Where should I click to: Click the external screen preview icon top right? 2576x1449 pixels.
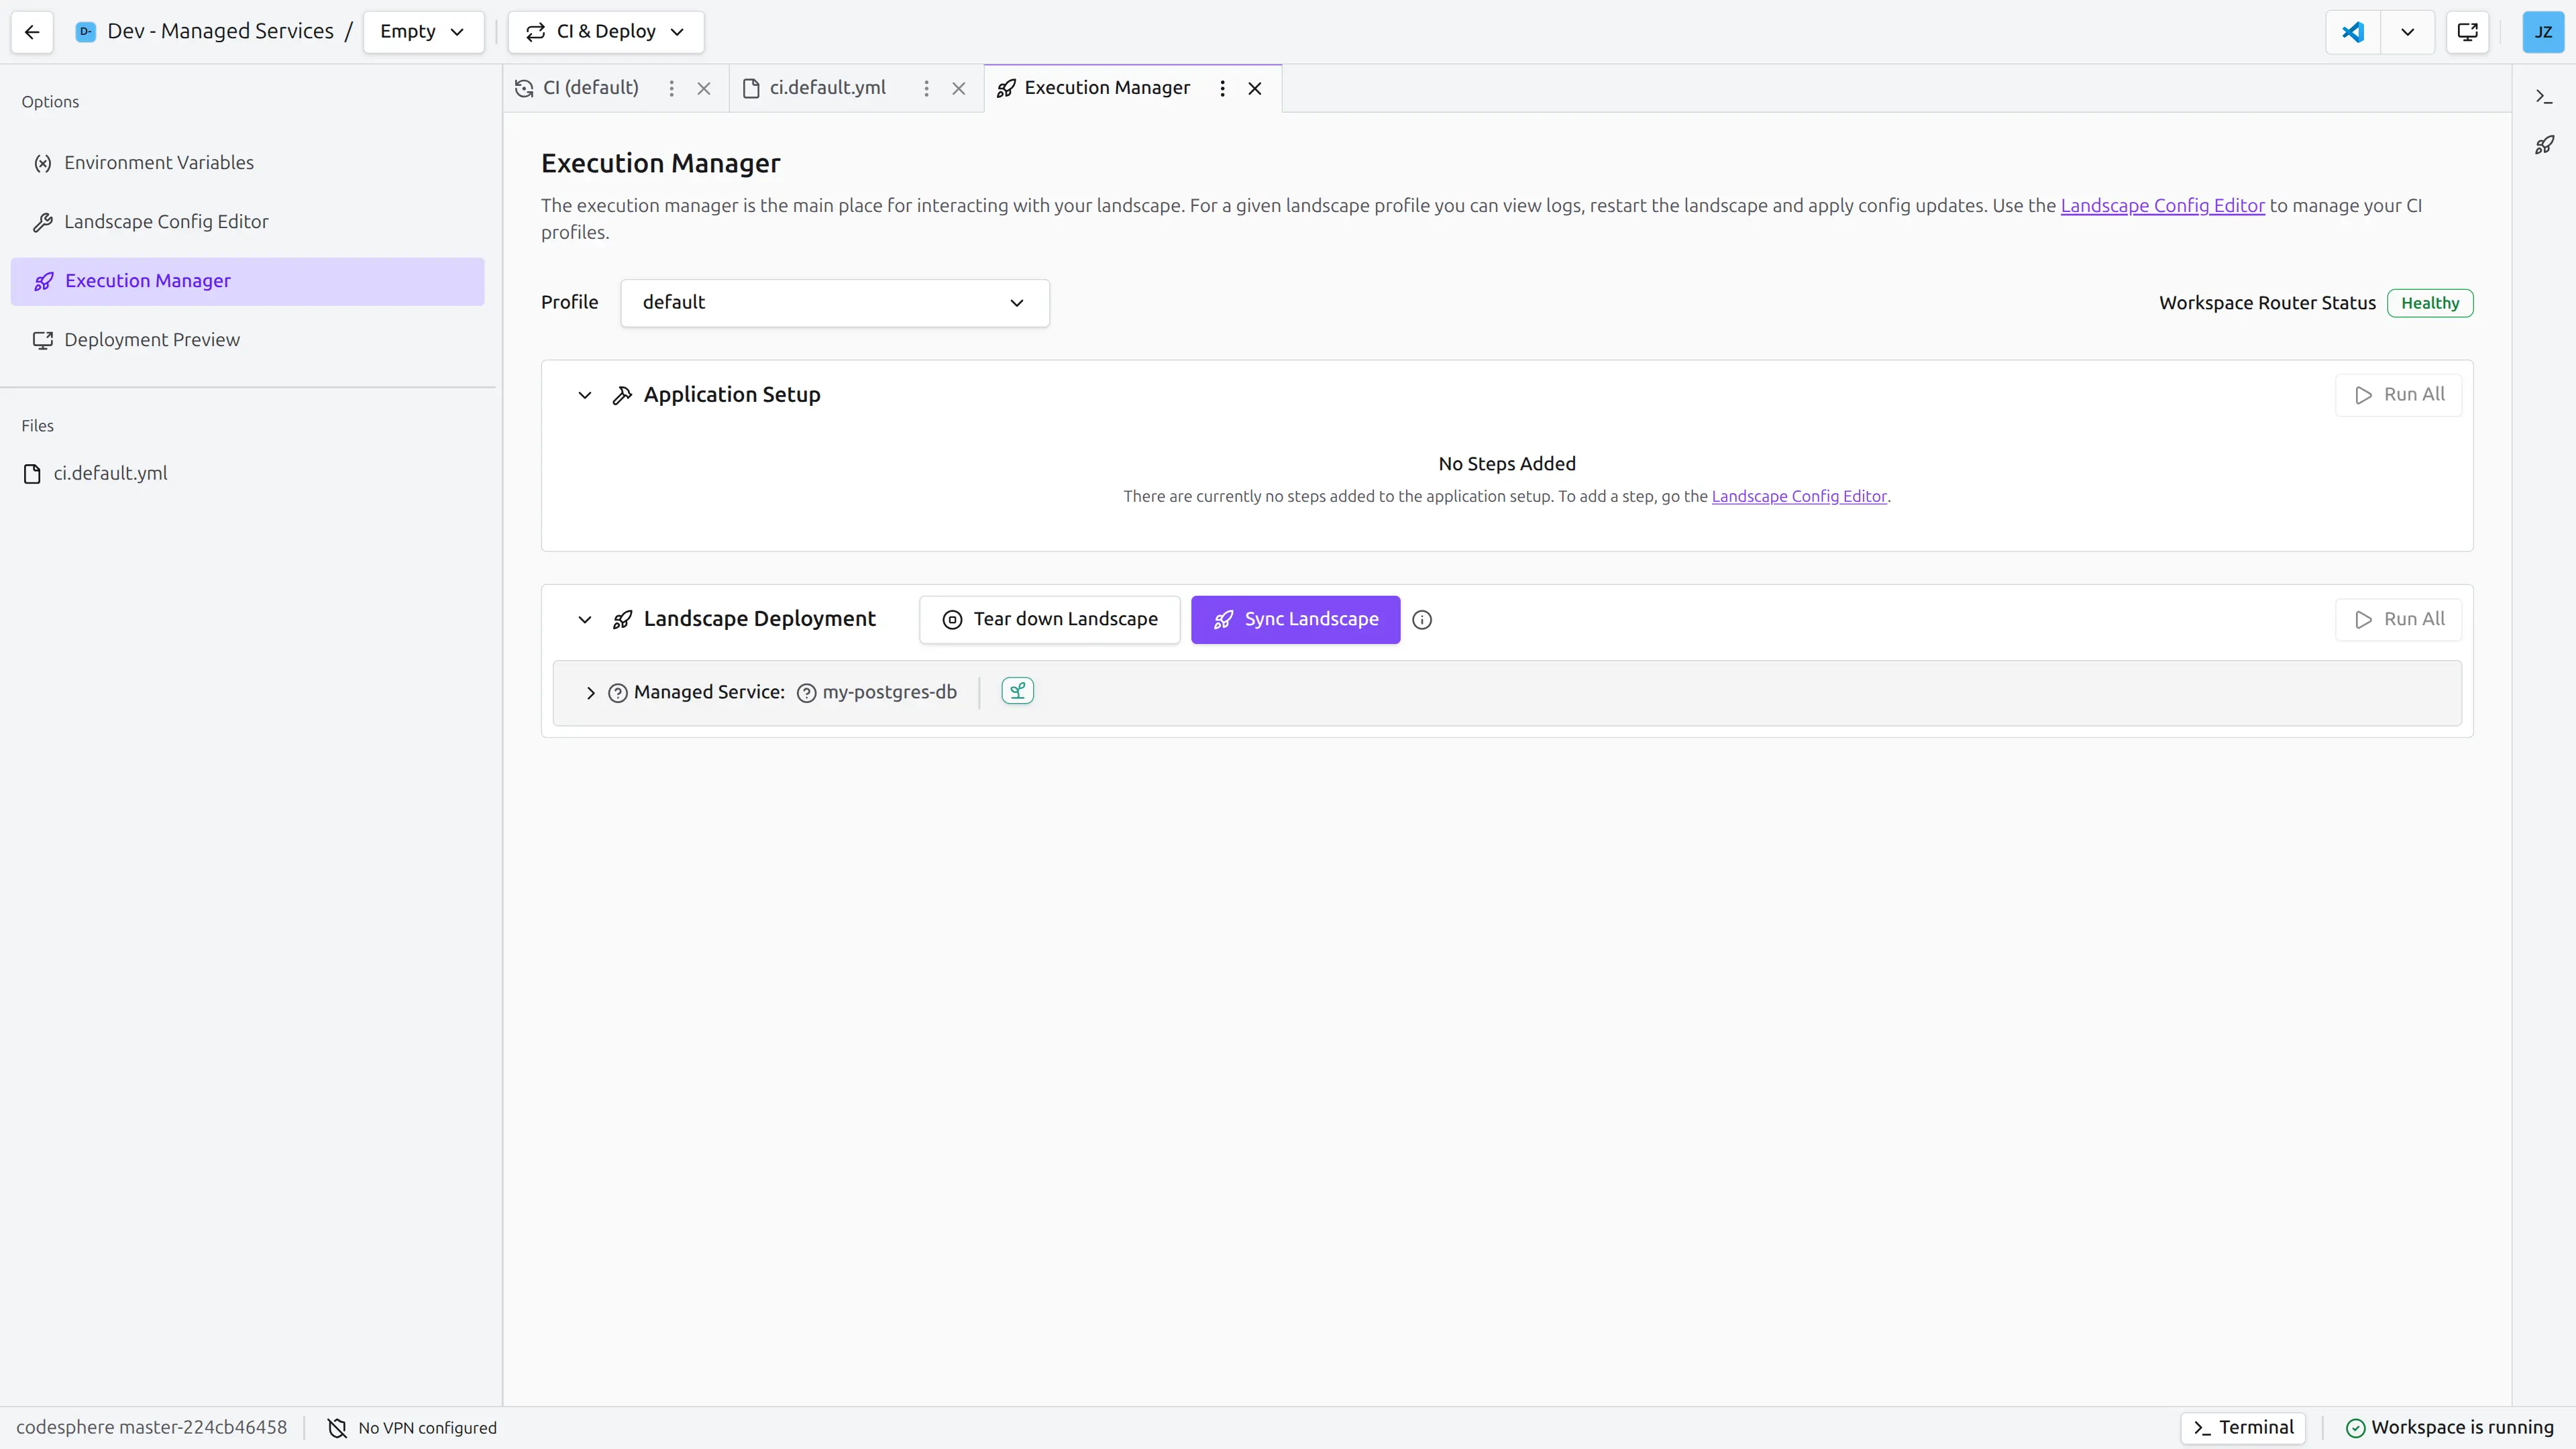[x=2467, y=31]
